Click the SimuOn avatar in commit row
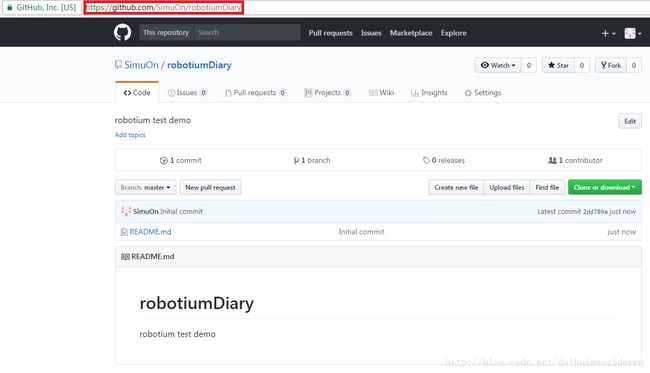This screenshot has height=373, width=650. 126,211
